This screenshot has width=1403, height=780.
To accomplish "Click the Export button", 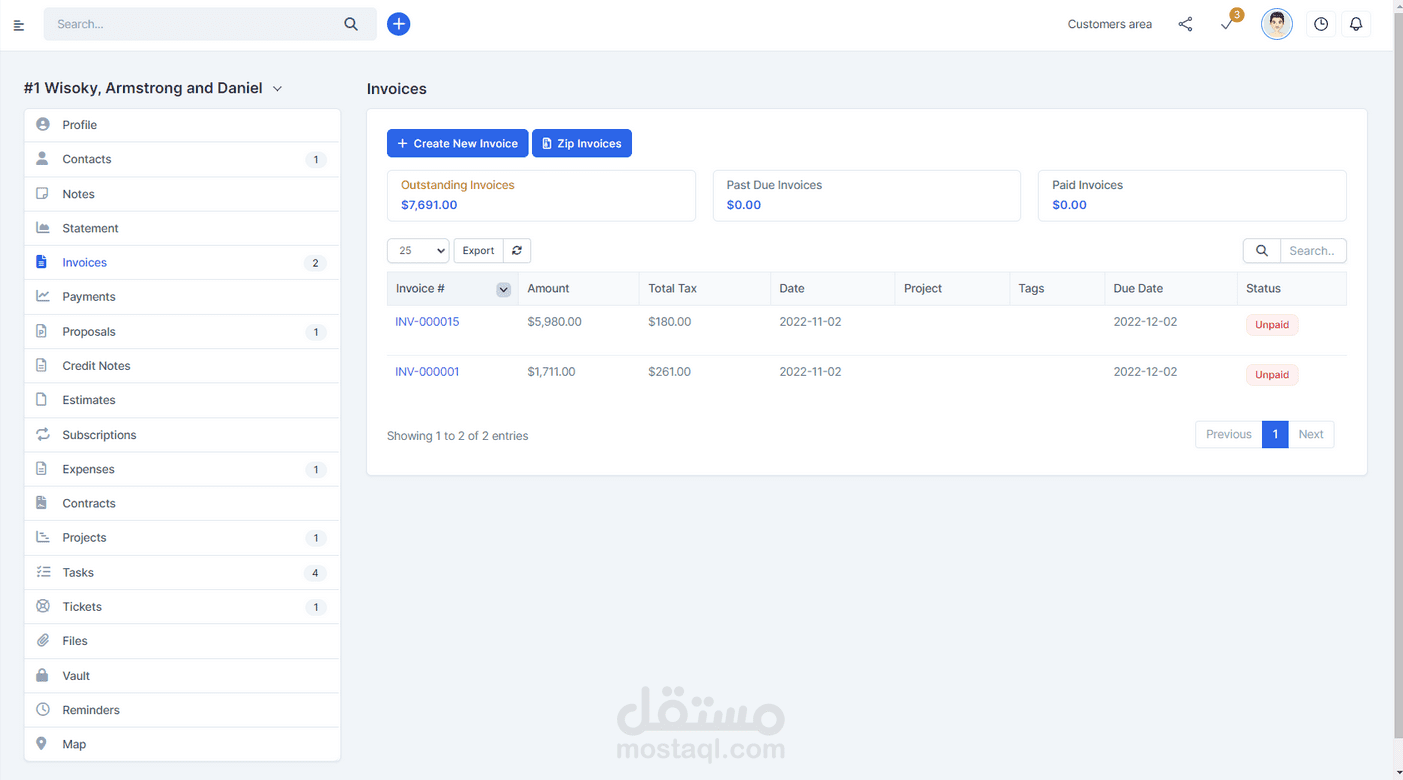I will click(x=478, y=250).
